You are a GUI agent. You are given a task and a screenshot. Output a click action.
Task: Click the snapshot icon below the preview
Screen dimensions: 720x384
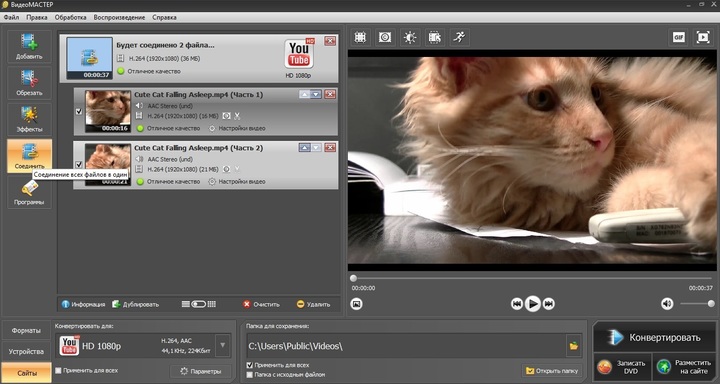tap(356, 304)
